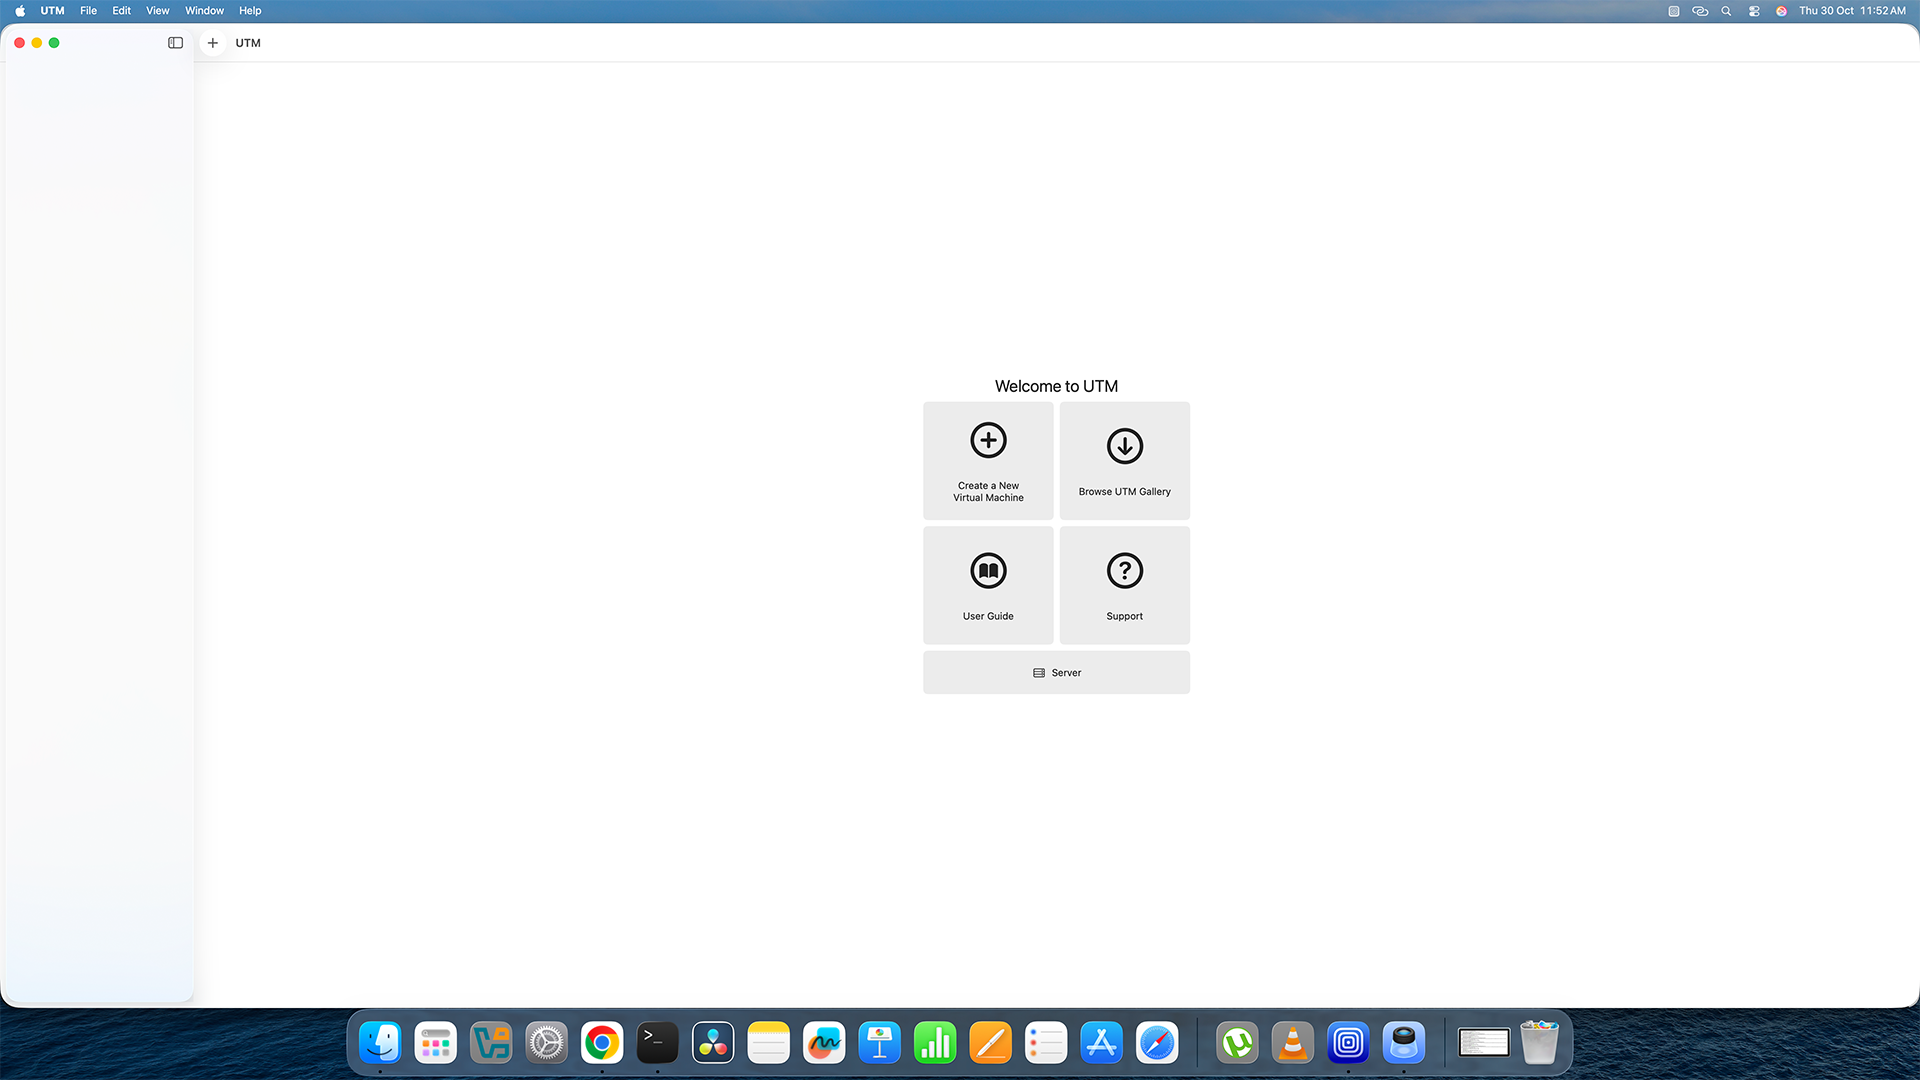Screen dimensions: 1920x1080
Task: Open System Settings from the Dock
Action: point(546,1042)
